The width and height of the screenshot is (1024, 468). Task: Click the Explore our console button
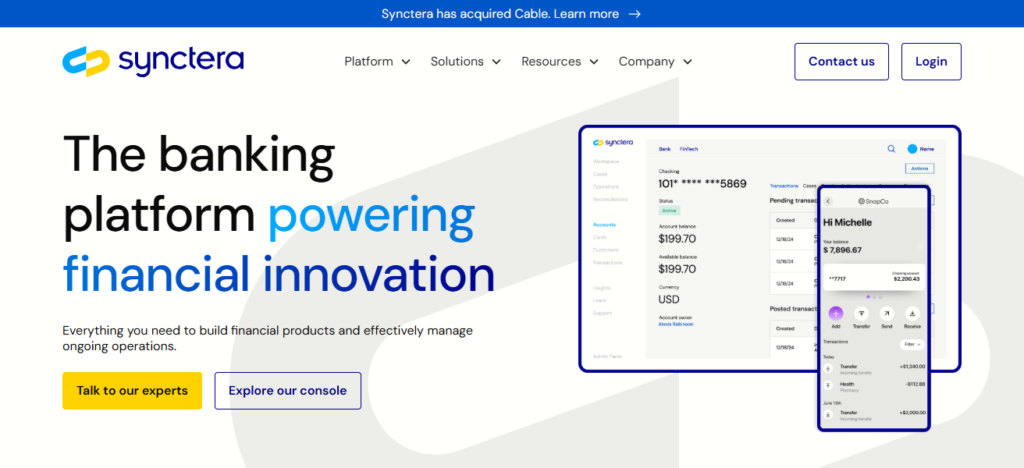pos(287,391)
